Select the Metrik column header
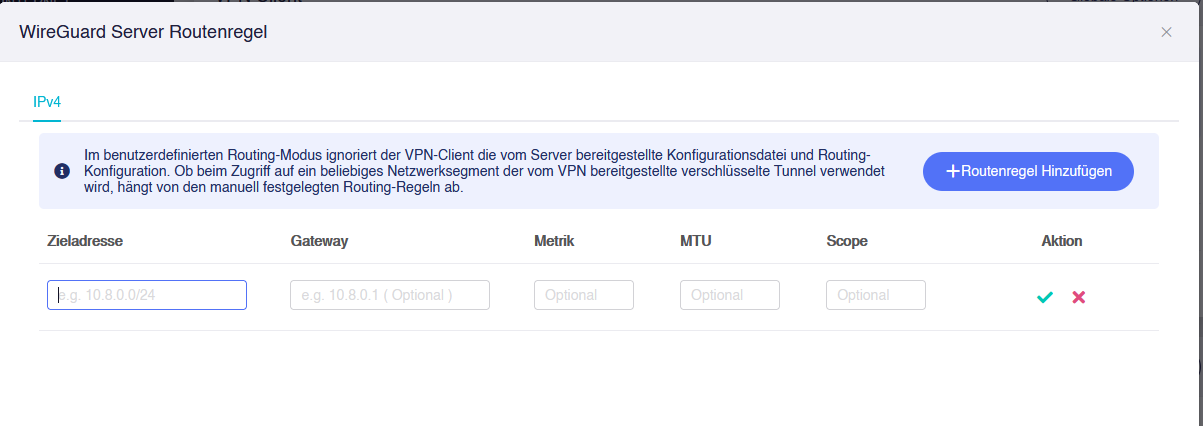Image resolution: width=1203 pixels, height=426 pixels. (x=554, y=241)
